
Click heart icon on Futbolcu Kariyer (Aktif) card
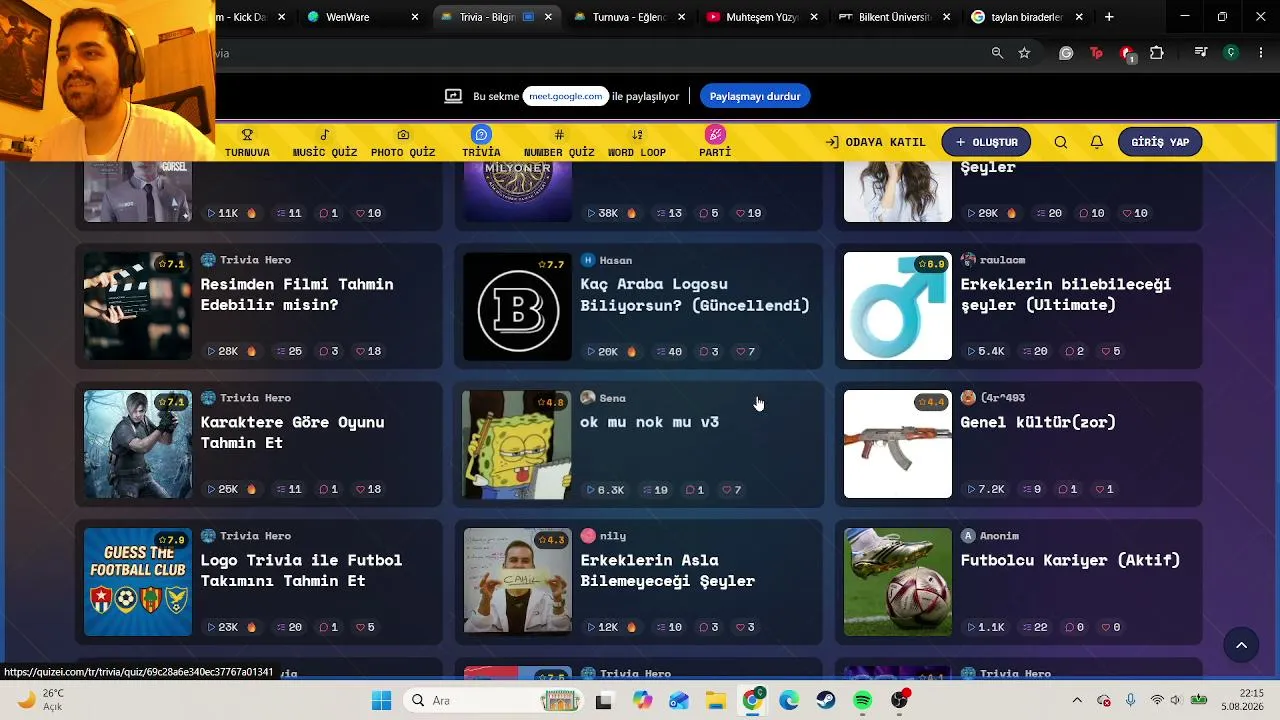click(x=1106, y=627)
